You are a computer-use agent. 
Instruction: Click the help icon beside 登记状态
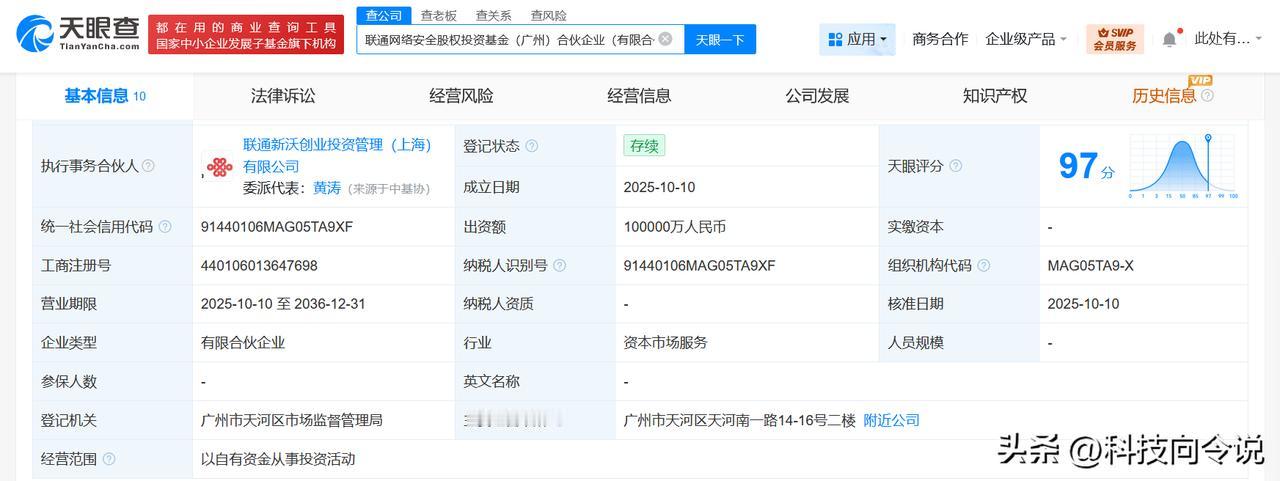click(x=531, y=146)
